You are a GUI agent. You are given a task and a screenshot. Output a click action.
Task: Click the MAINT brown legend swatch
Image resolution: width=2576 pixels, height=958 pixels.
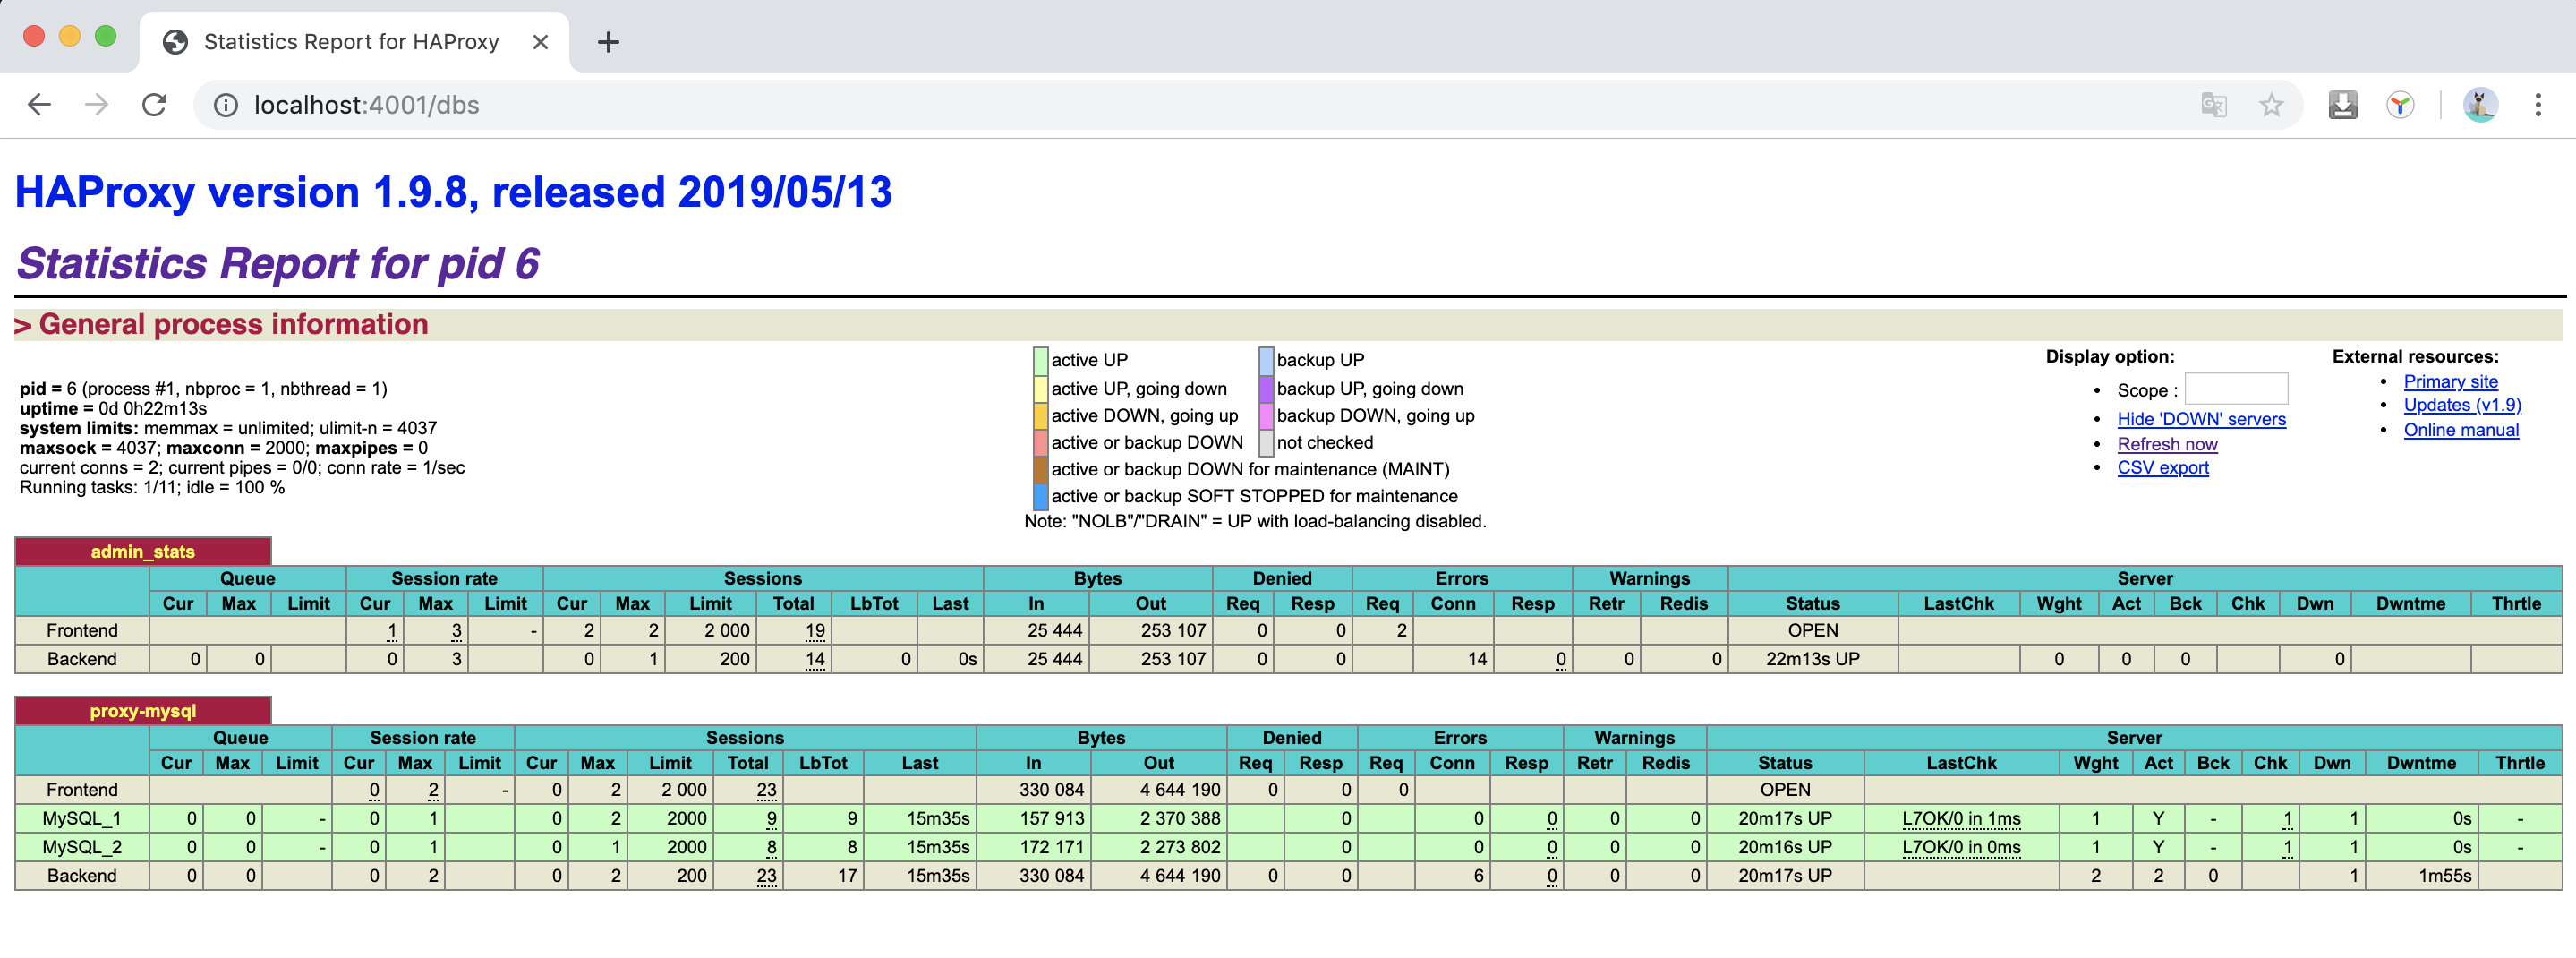click(1040, 469)
